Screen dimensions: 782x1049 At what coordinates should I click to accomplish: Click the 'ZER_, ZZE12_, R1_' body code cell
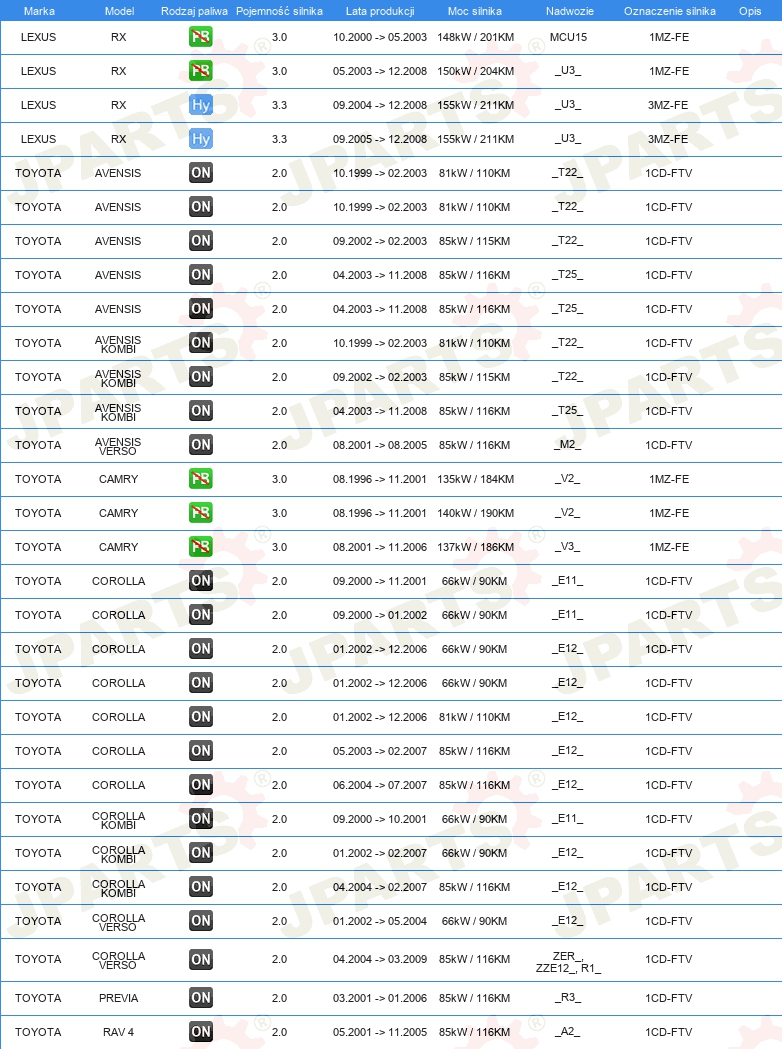(568, 962)
